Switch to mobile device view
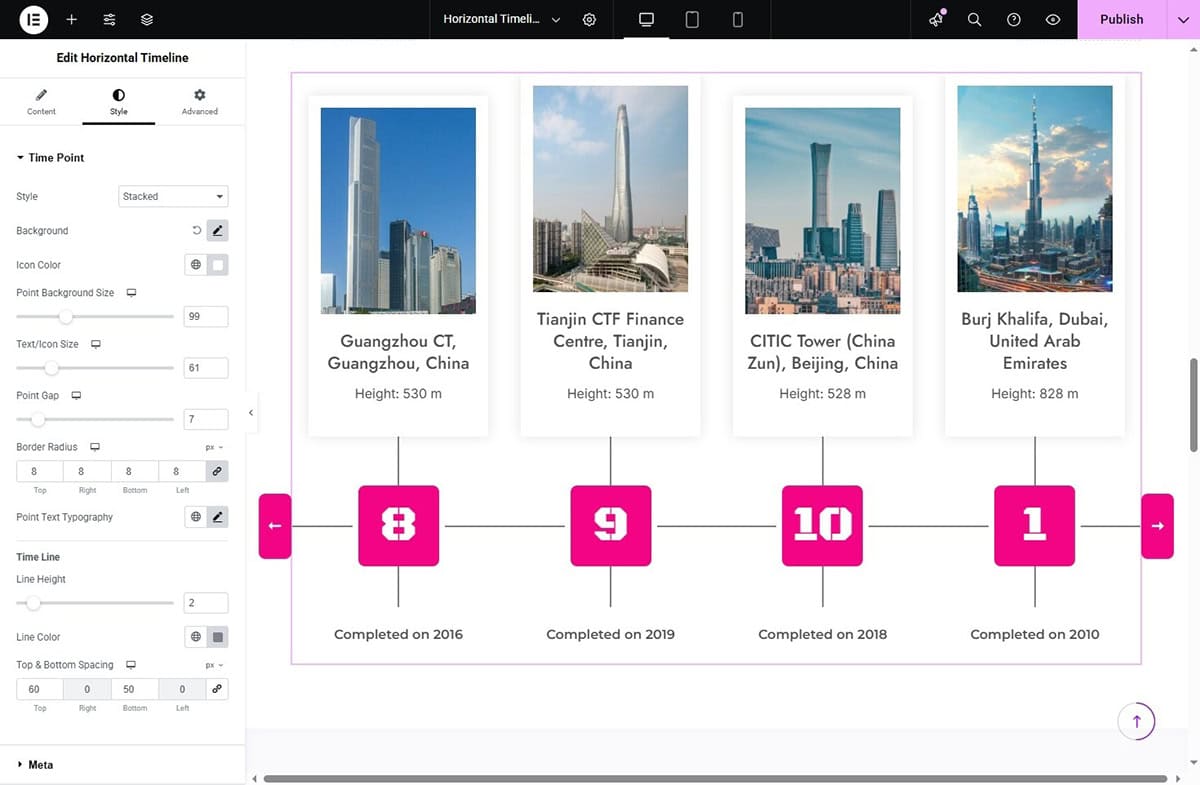Image resolution: width=1200 pixels, height=785 pixels. [x=738, y=19]
